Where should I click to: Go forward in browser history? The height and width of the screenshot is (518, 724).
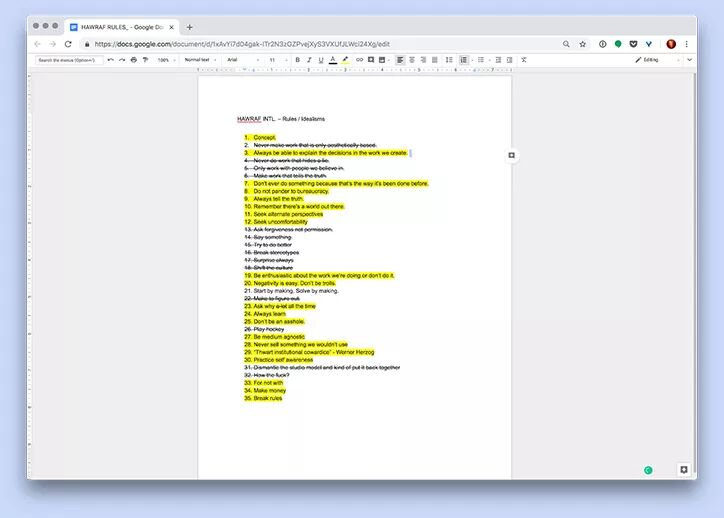pyautogui.click(x=53, y=44)
